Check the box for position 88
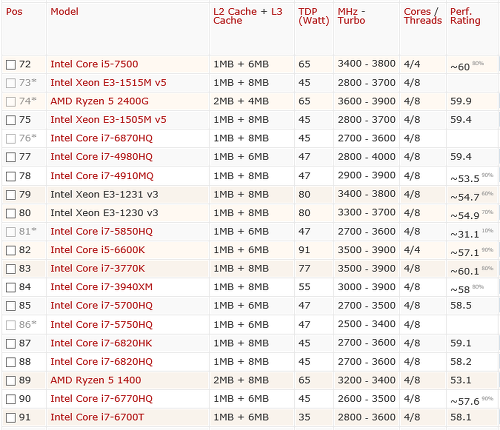Viewport: 500px width, 430px height. click(11, 362)
